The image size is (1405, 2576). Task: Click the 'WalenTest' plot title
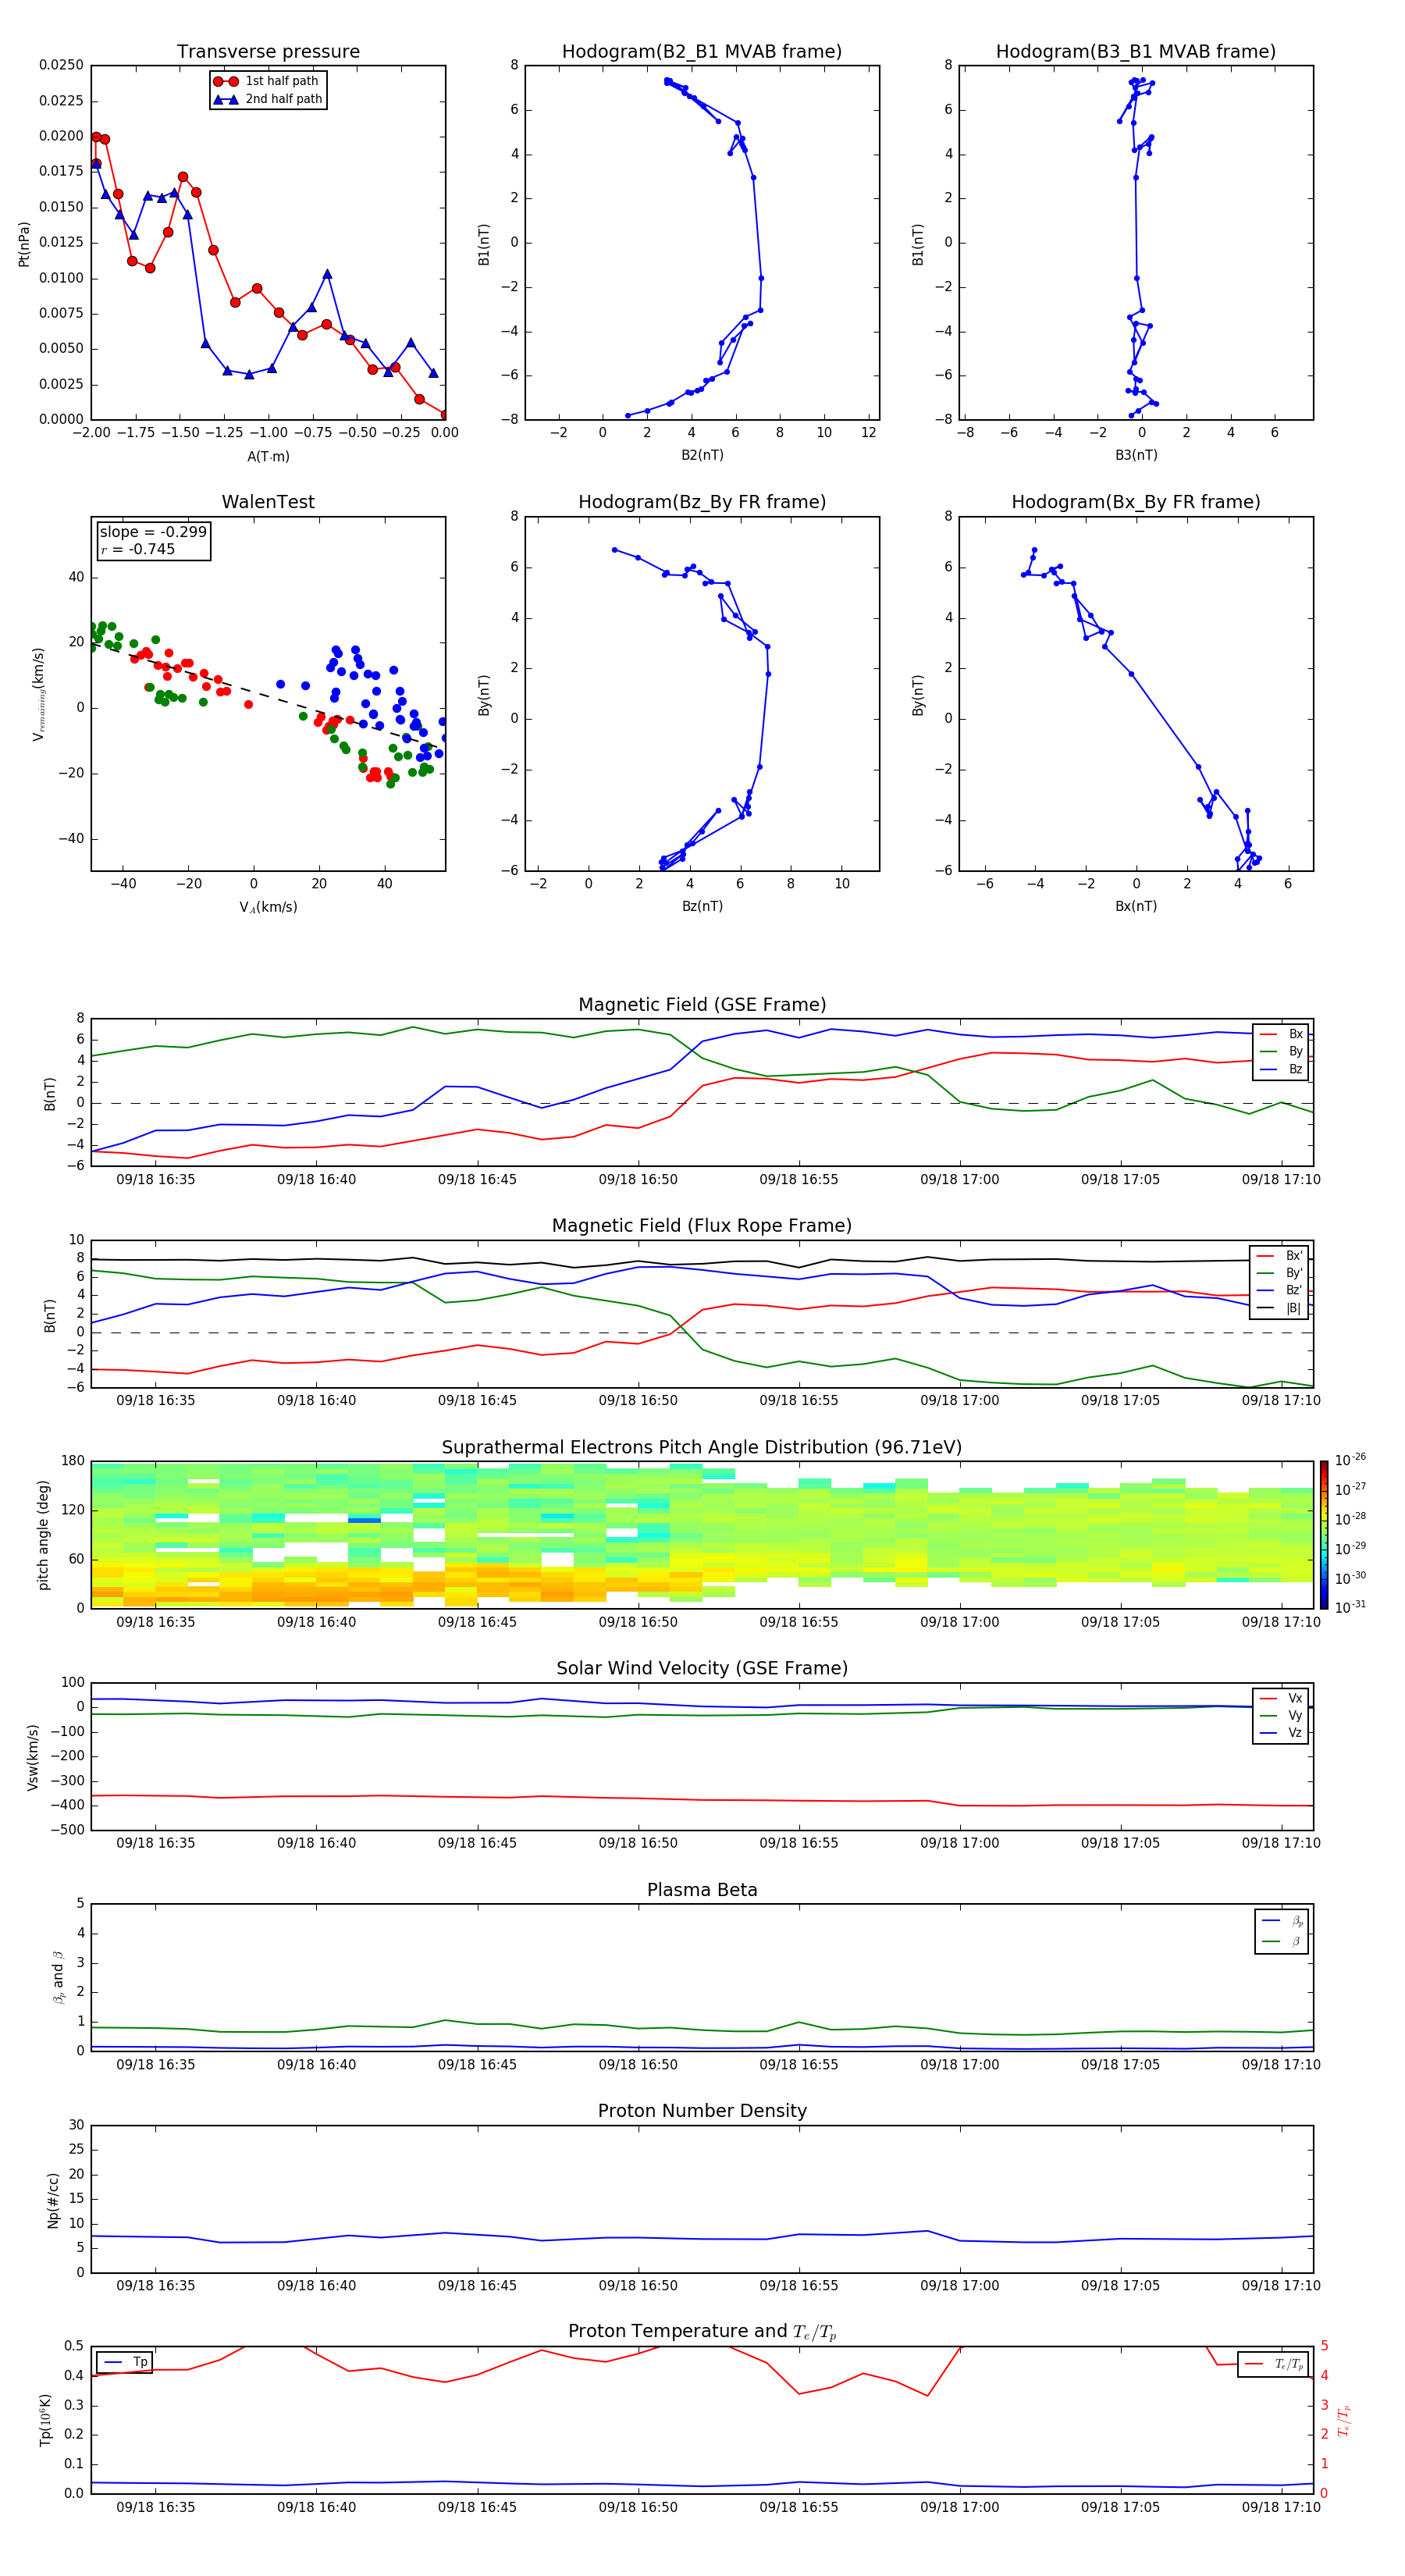tap(268, 502)
